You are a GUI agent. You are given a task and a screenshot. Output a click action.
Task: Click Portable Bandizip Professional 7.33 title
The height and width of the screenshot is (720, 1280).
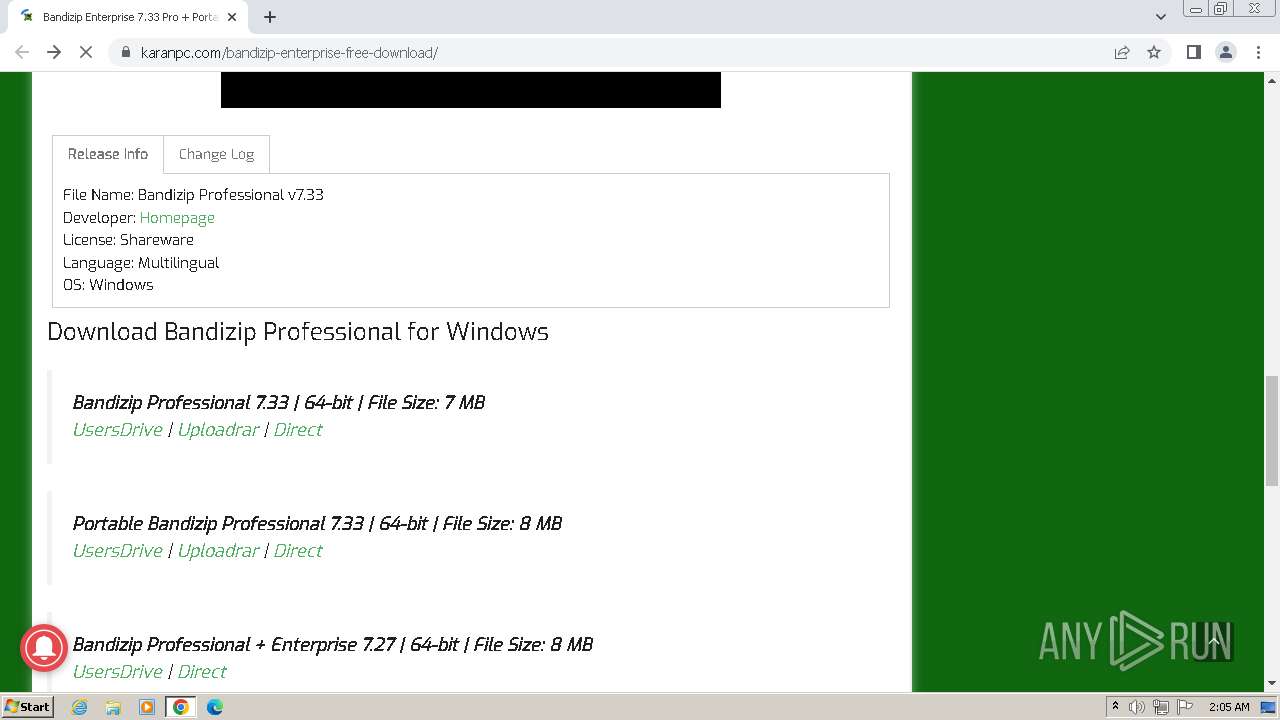click(317, 524)
